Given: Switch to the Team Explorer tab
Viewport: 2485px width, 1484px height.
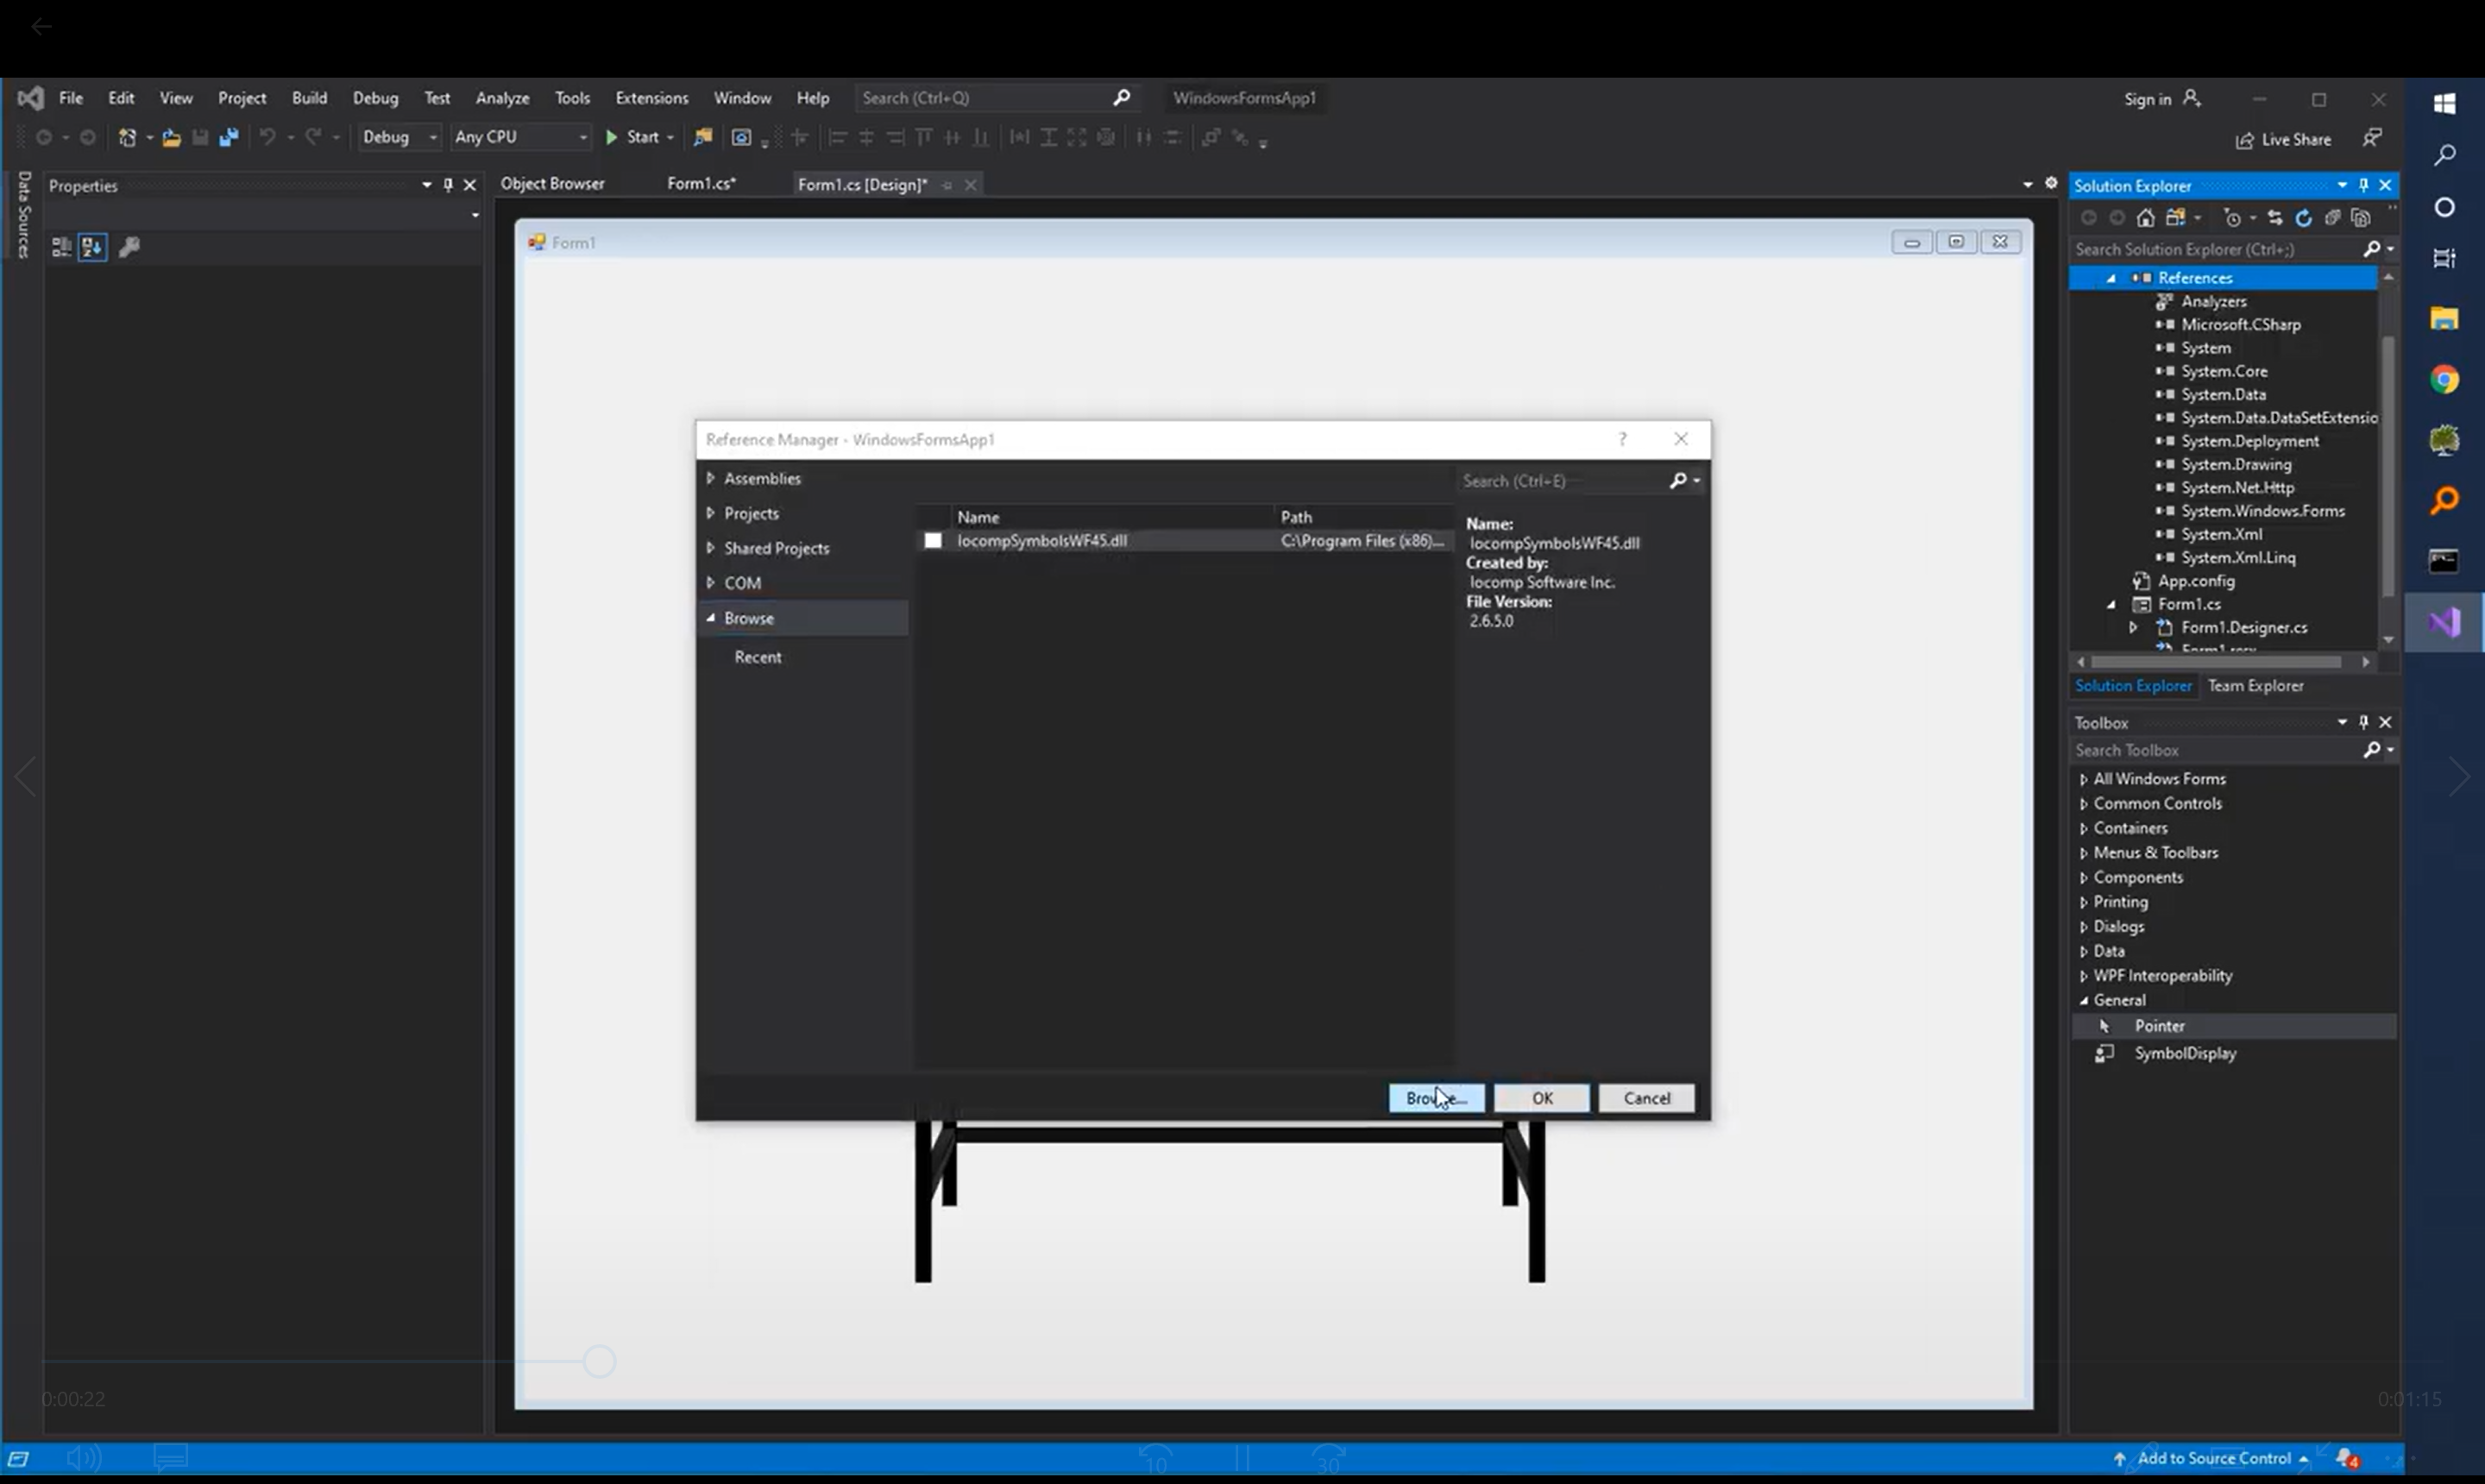Looking at the screenshot, I should click(2255, 686).
